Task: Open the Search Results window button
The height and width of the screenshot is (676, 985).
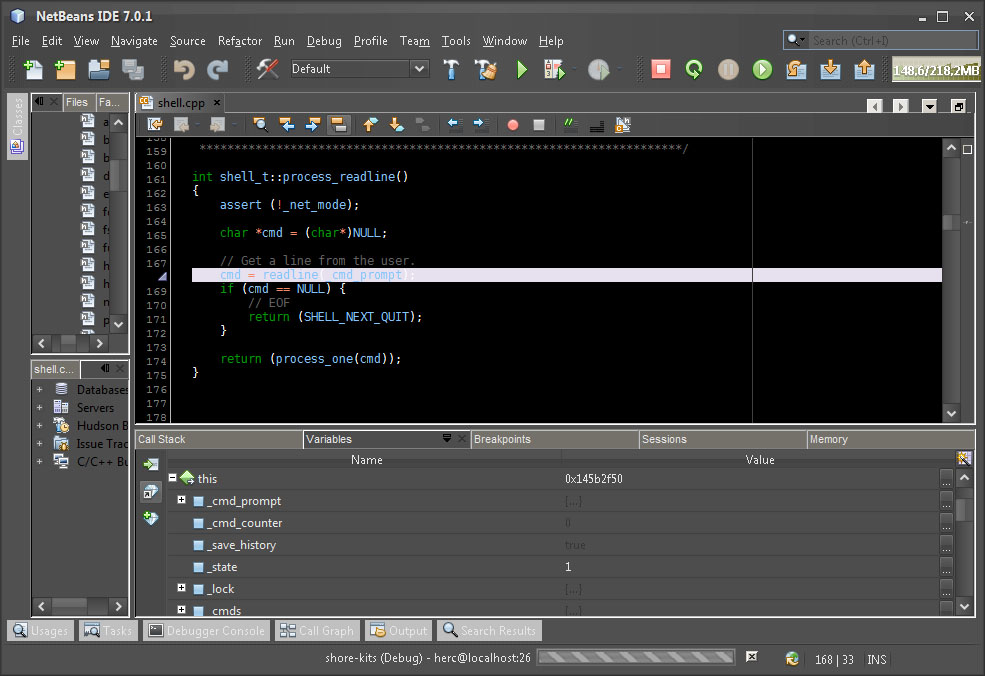Action: (x=489, y=630)
